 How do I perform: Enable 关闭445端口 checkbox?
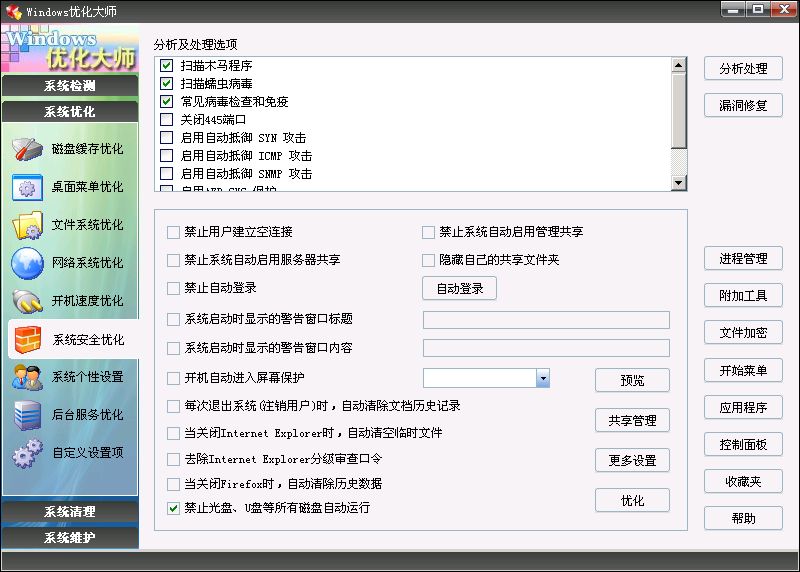coord(167,120)
